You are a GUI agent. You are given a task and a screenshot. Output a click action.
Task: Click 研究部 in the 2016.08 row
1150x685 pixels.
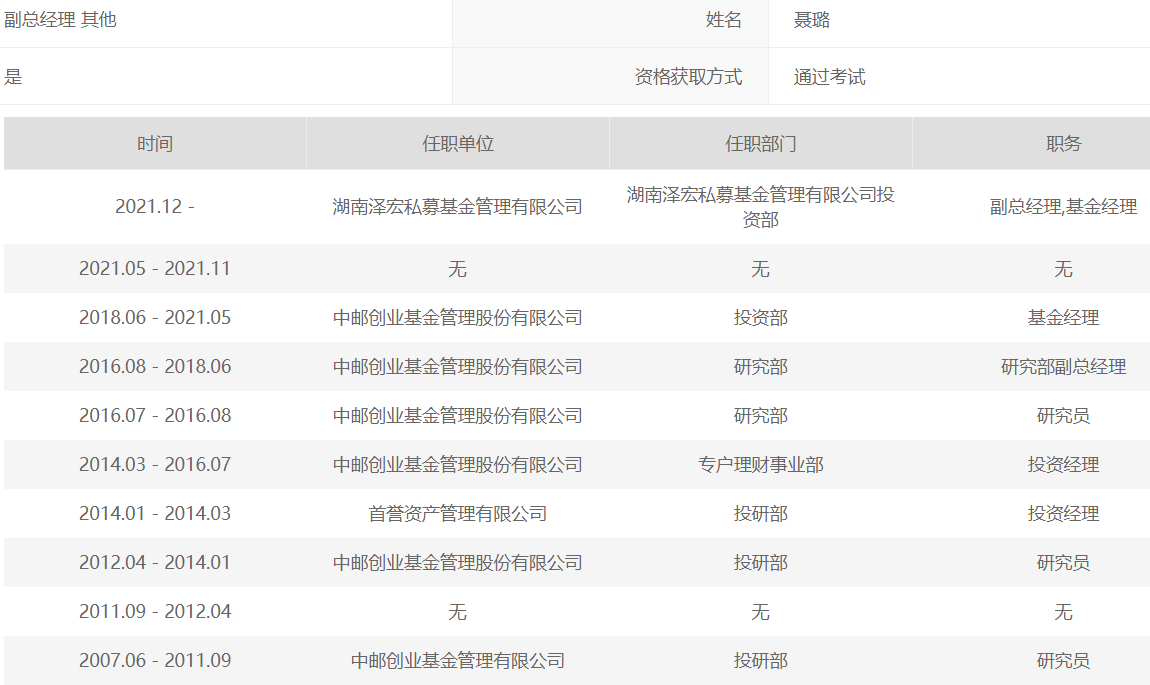(x=761, y=367)
